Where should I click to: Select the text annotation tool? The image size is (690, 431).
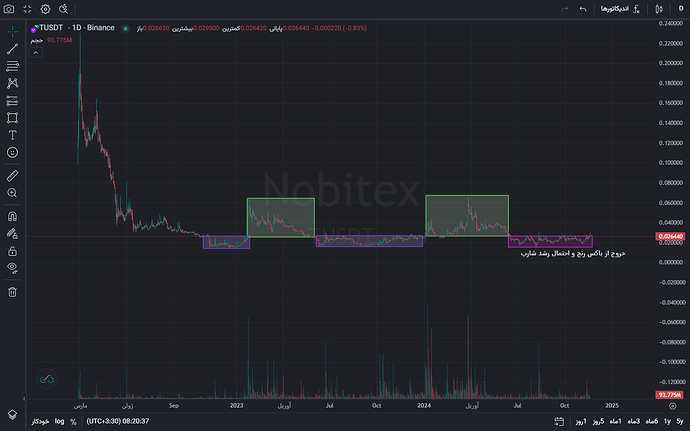12,135
